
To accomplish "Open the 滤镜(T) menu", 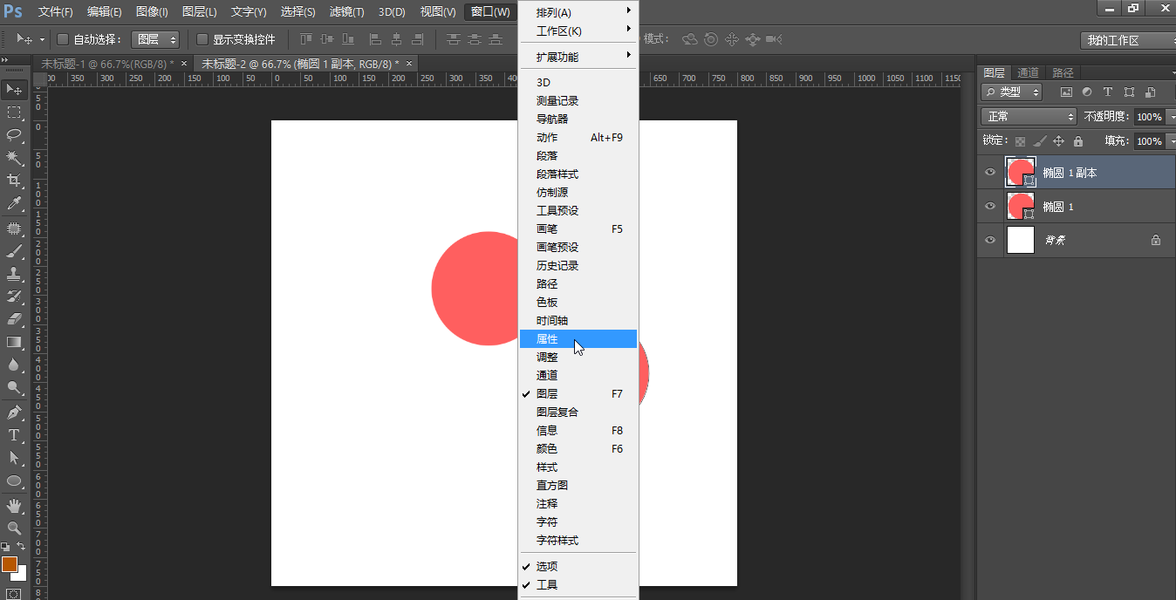I will [347, 12].
